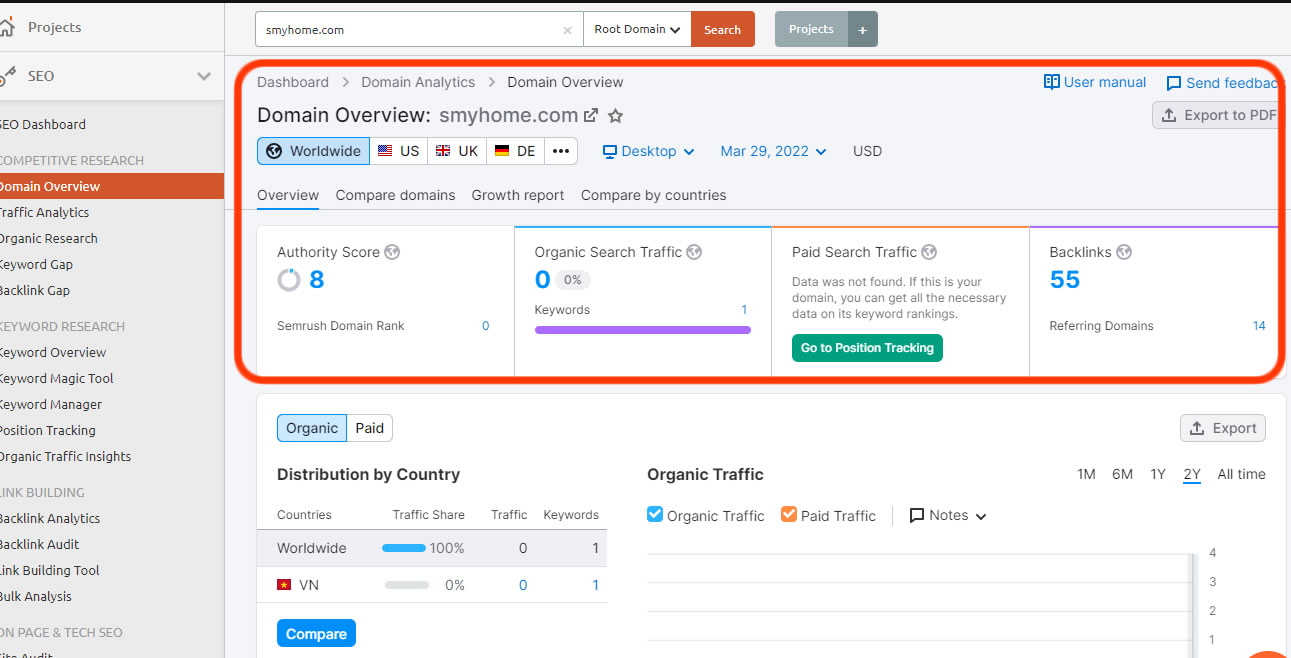The height and width of the screenshot is (658, 1291).
Task: Click the DE flag icon in the database selector
Action: tap(501, 151)
